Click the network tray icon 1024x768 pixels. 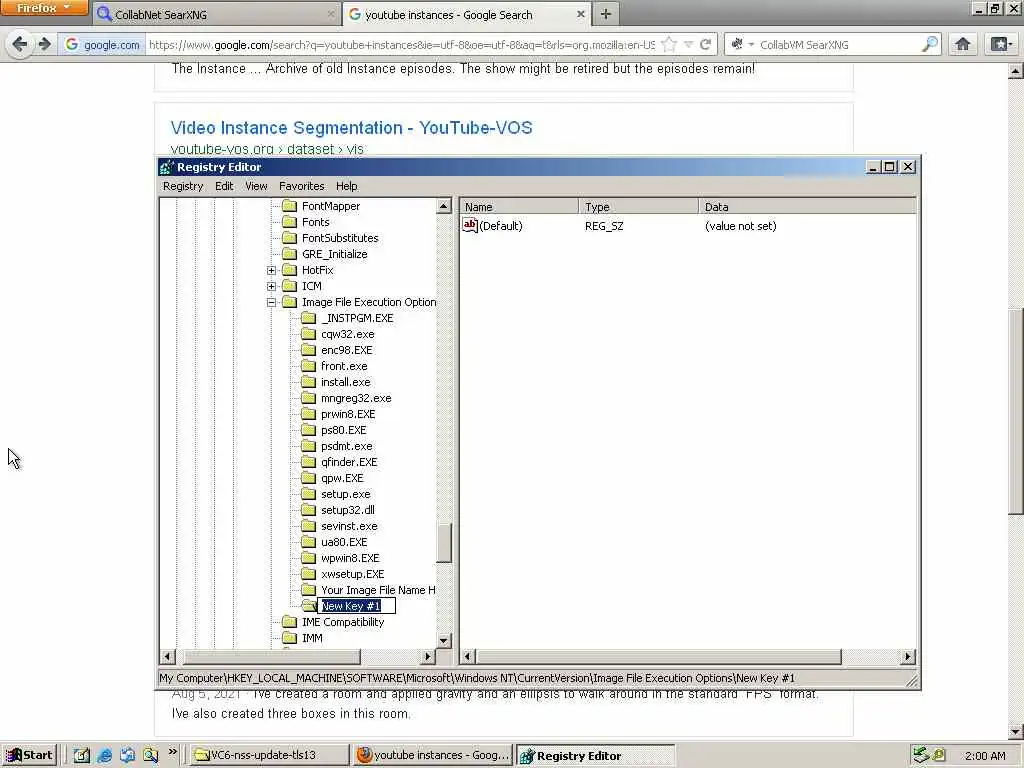click(x=921, y=755)
